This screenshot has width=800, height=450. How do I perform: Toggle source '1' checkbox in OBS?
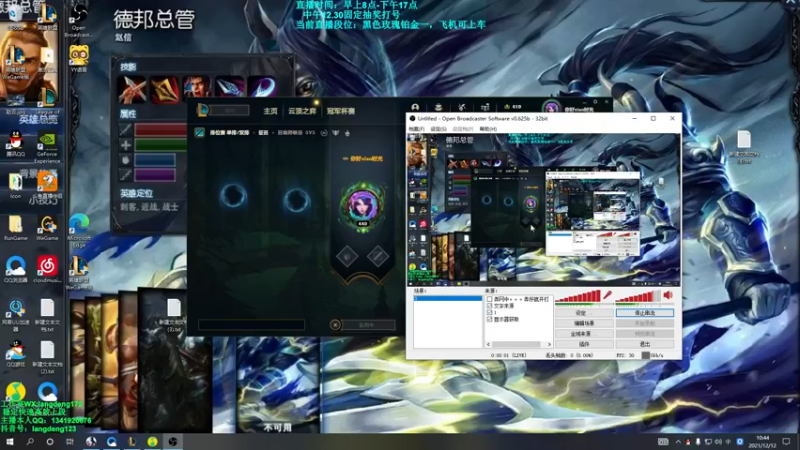pos(489,312)
